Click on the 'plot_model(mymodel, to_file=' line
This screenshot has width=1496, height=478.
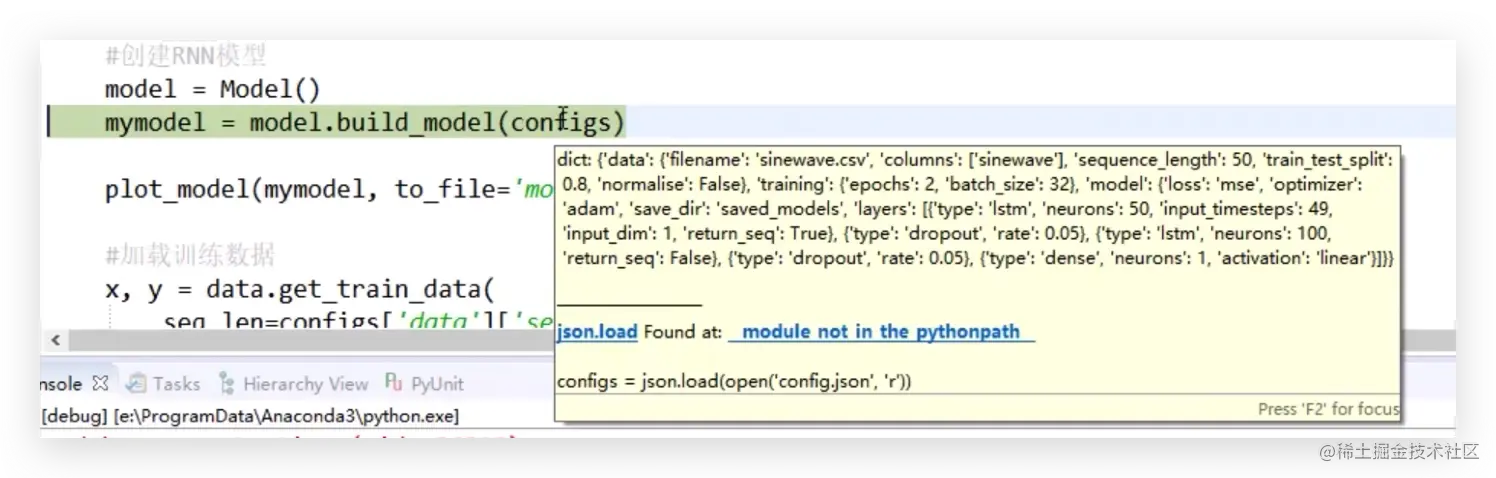click(329, 190)
